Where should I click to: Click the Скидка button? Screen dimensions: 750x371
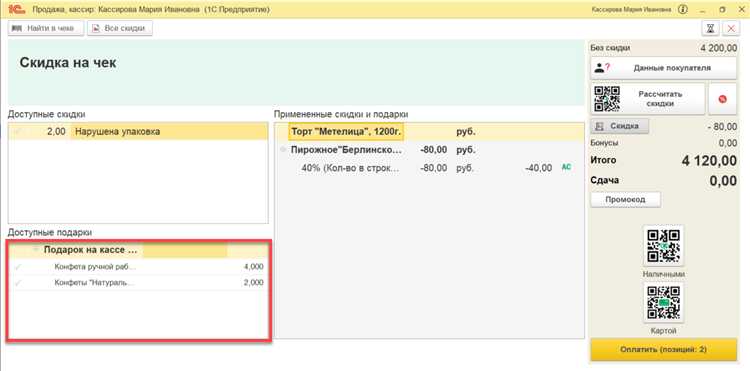coord(619,126)
